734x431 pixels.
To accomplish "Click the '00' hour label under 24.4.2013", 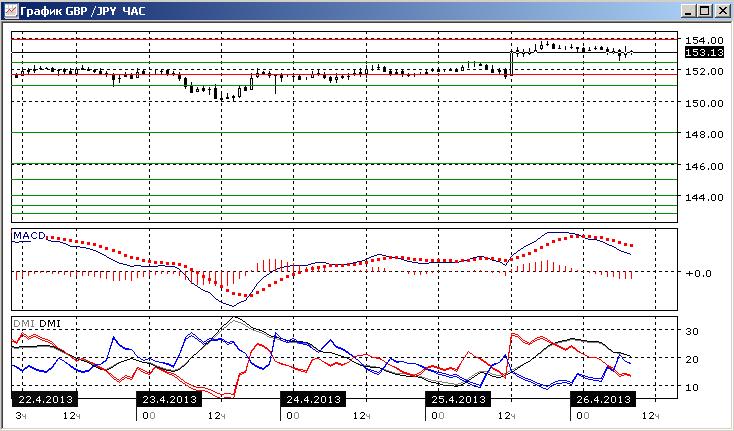I will [293, 416].
